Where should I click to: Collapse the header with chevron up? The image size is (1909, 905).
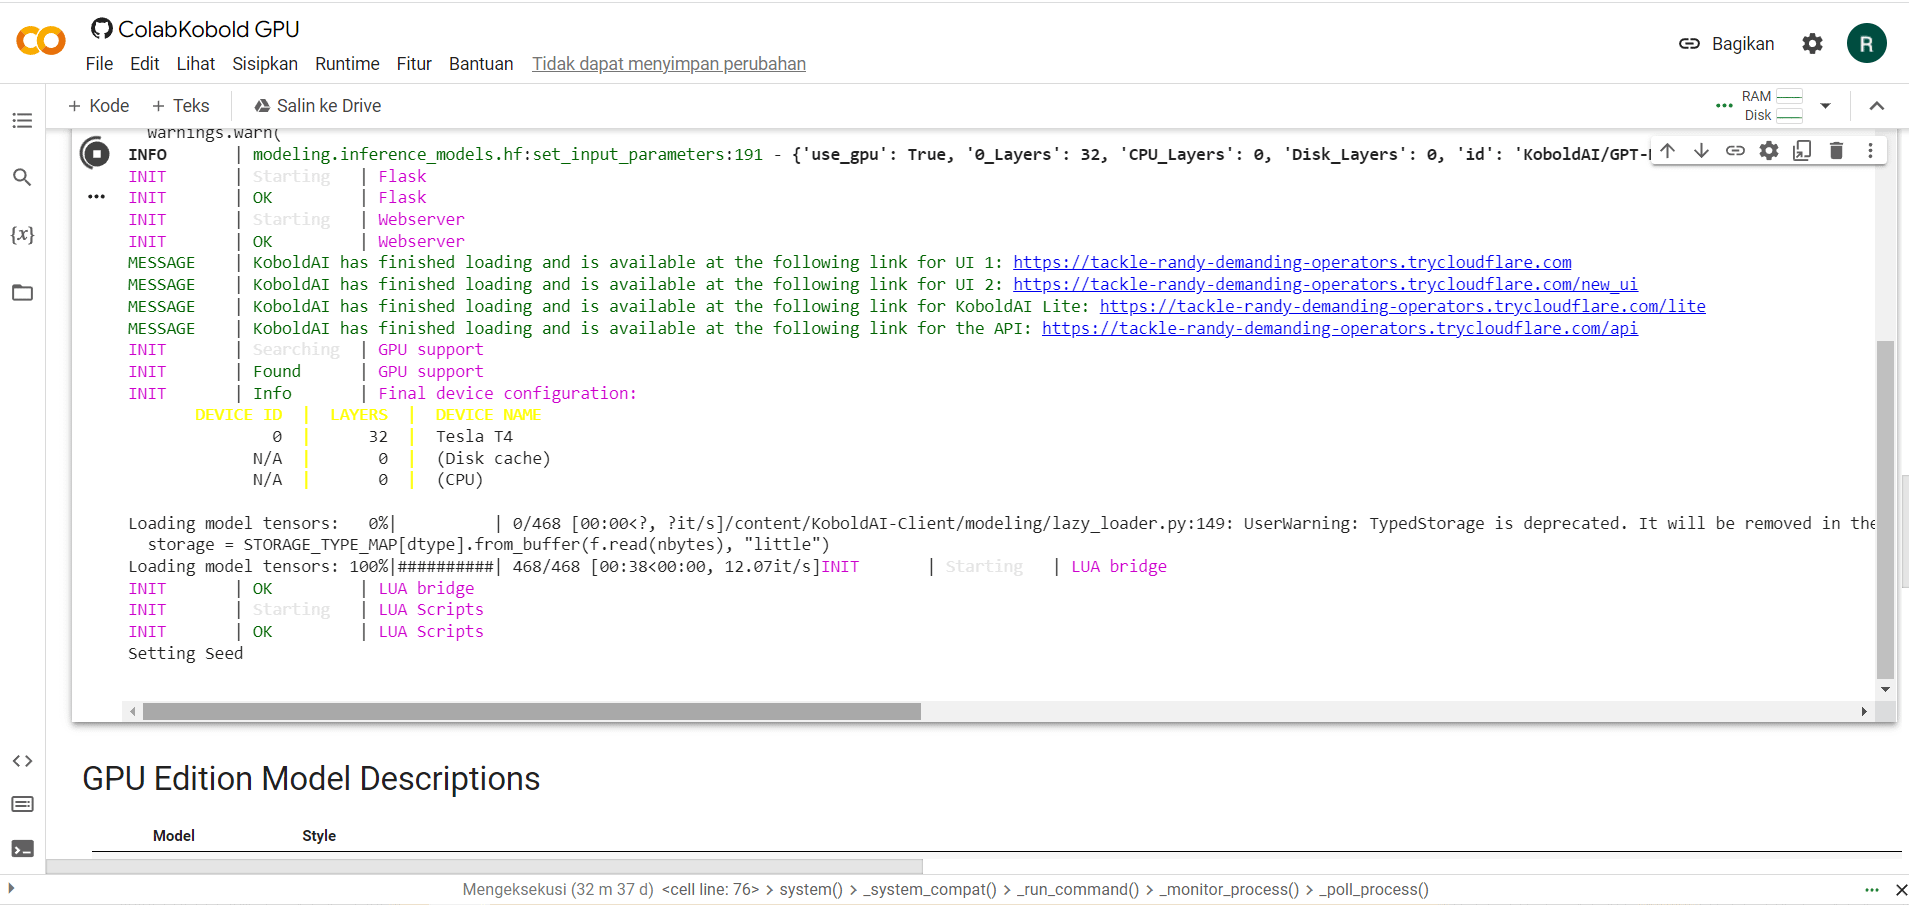pyautogui.click(x=1877, y=106)
